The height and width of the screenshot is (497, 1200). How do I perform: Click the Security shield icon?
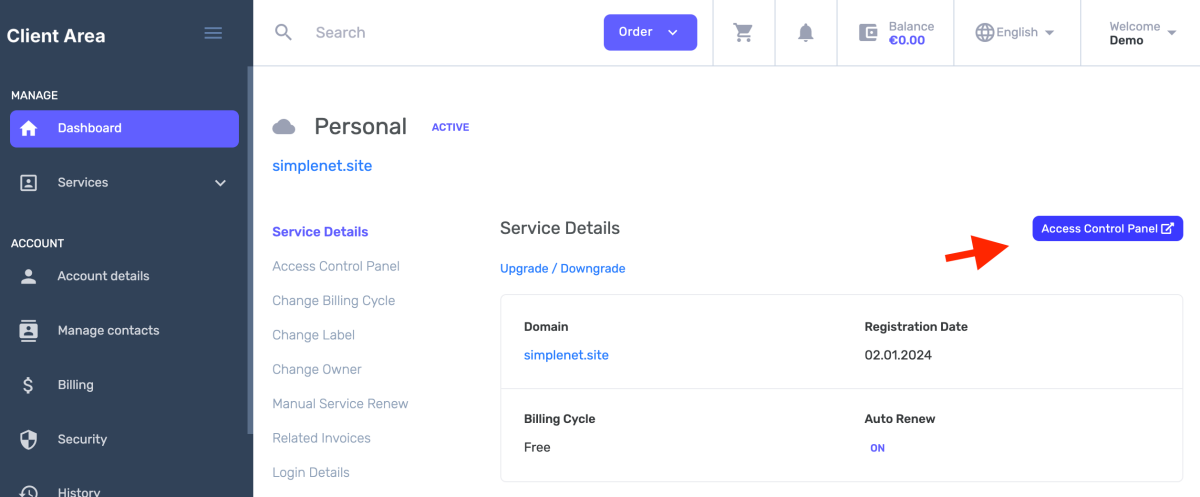[28, 439]
